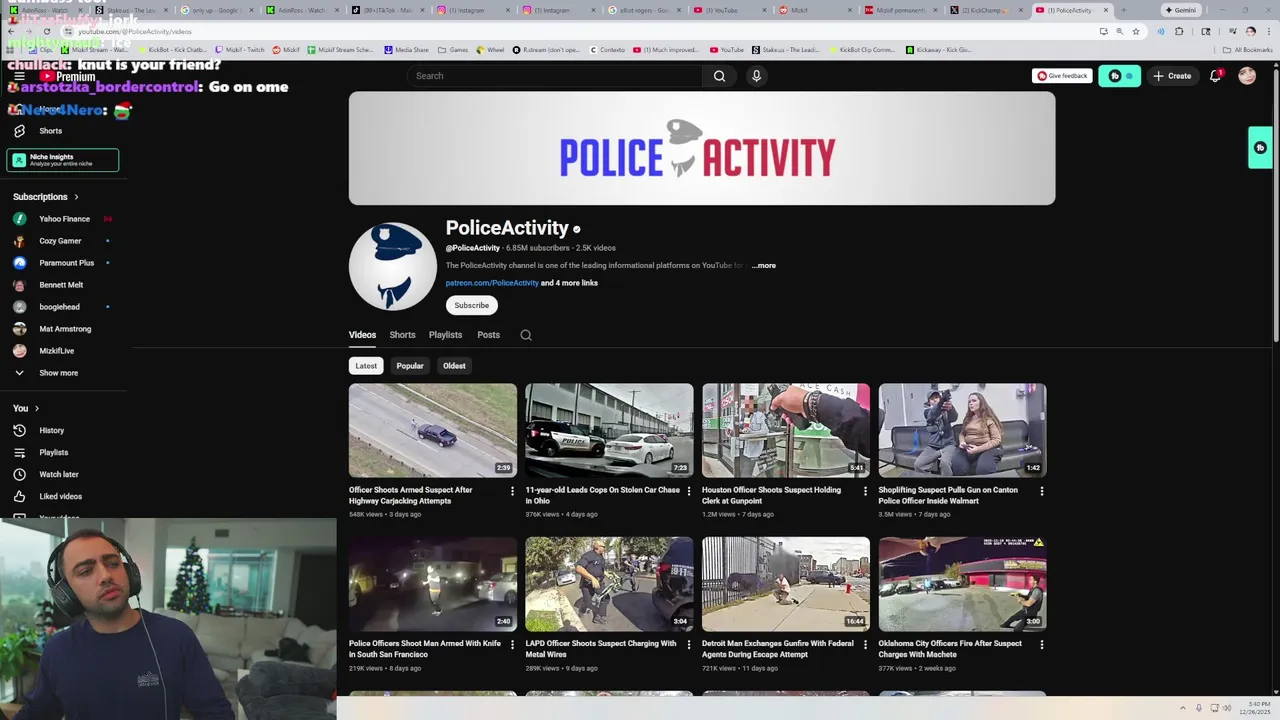Switch to the Videos tab
The image size is (1280, 720).
coord(362,335)
